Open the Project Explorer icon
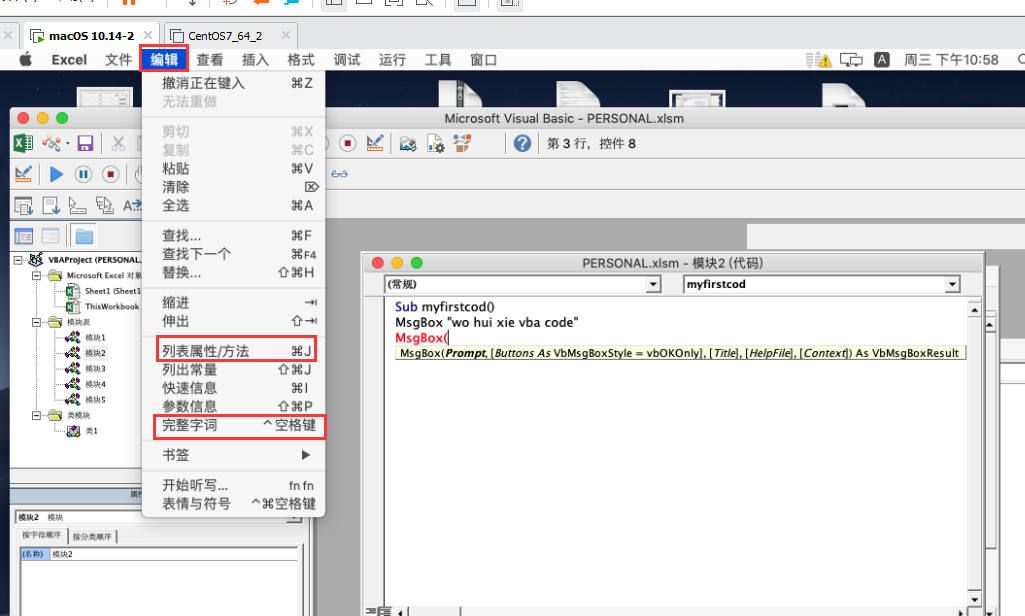 [x=408, y=143]
